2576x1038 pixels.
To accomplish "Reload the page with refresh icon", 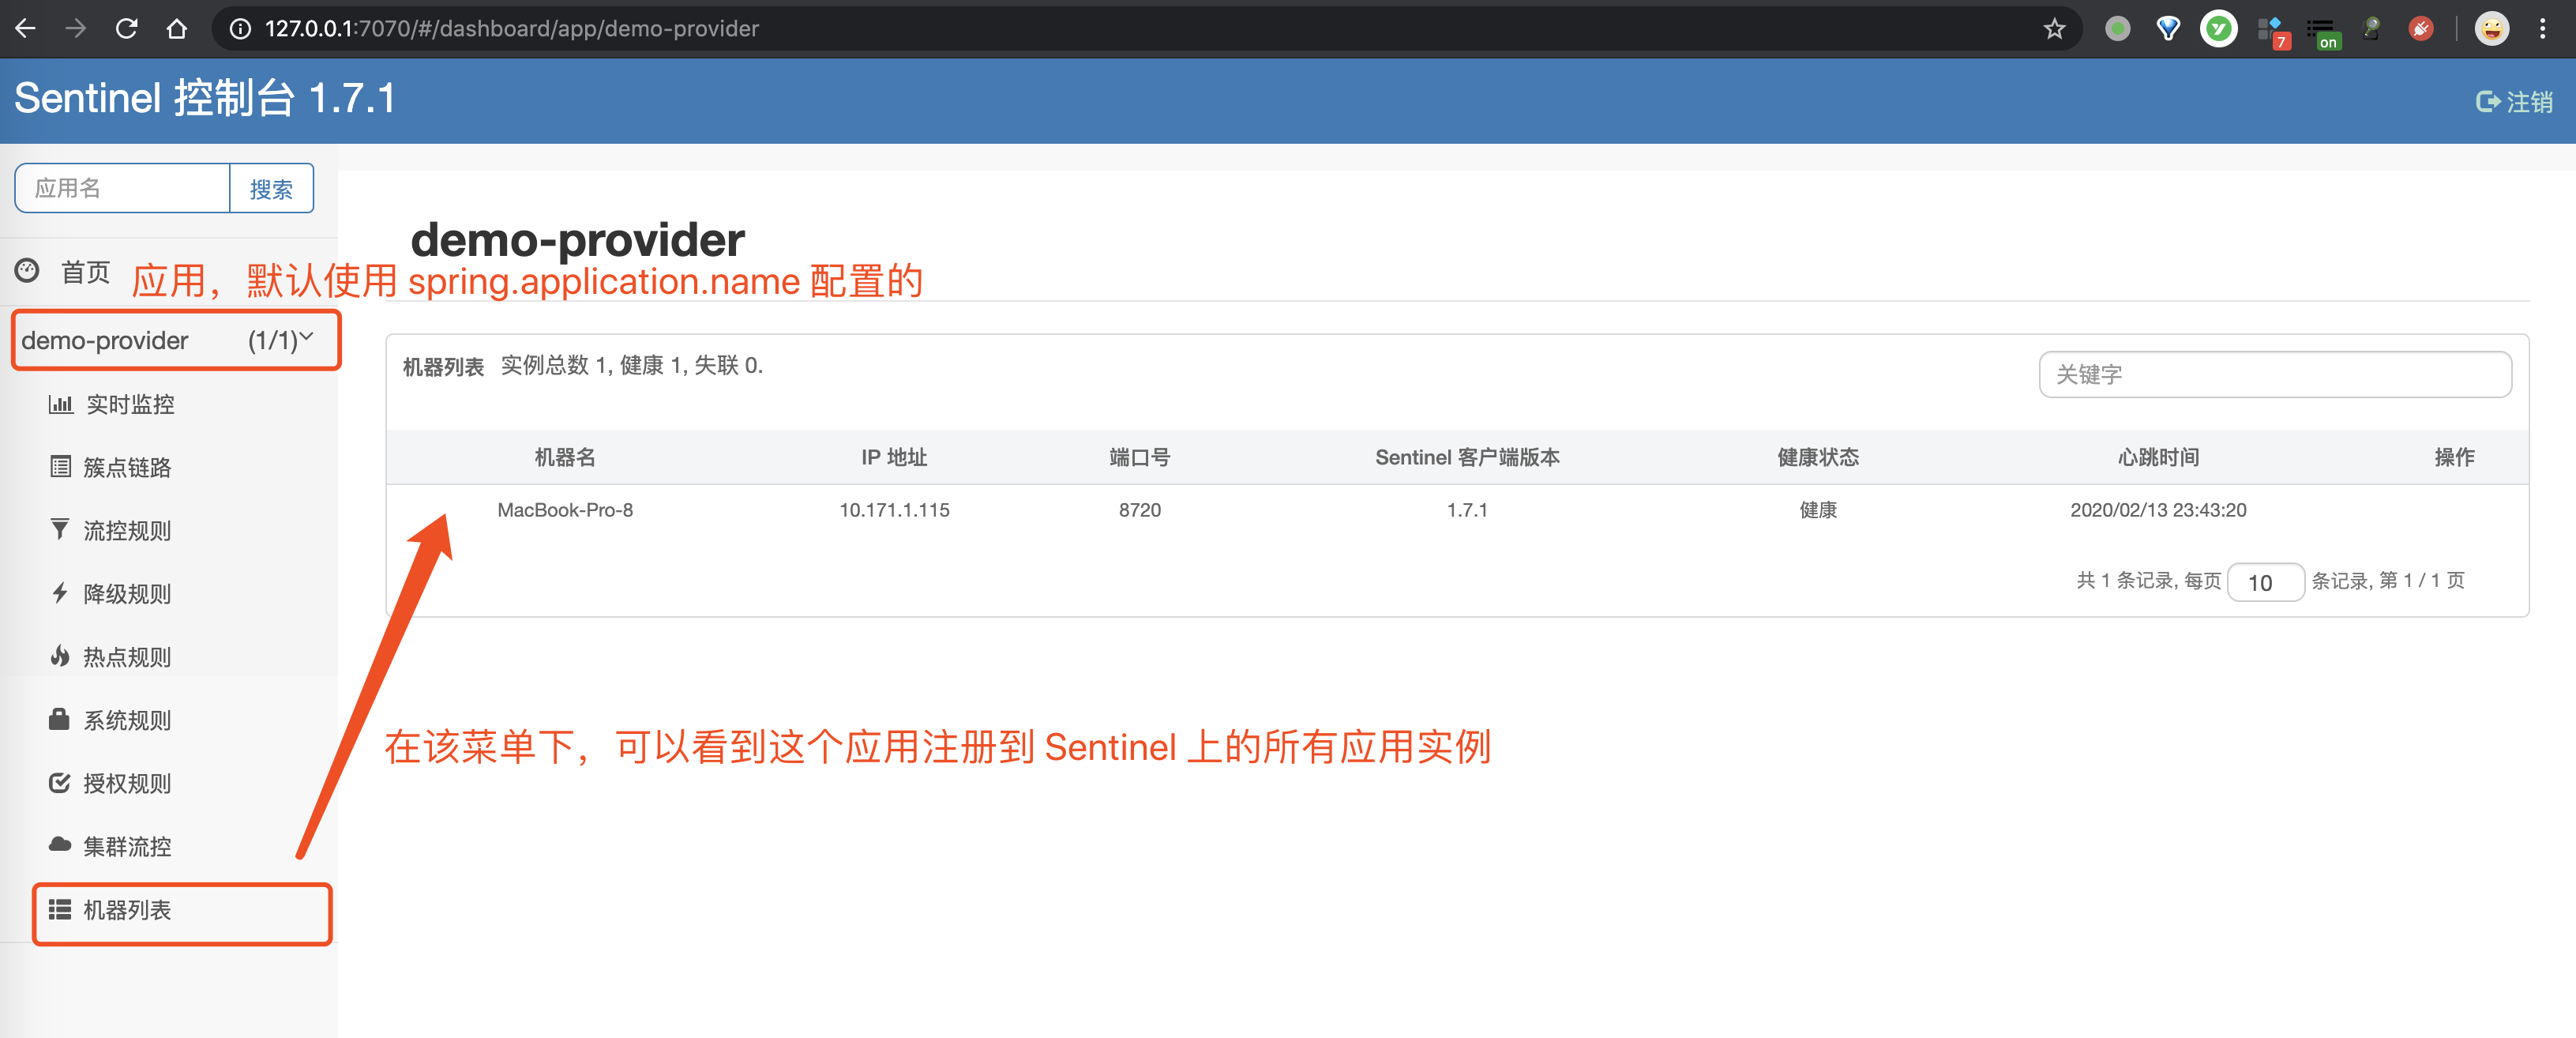I will click(127, 28).
